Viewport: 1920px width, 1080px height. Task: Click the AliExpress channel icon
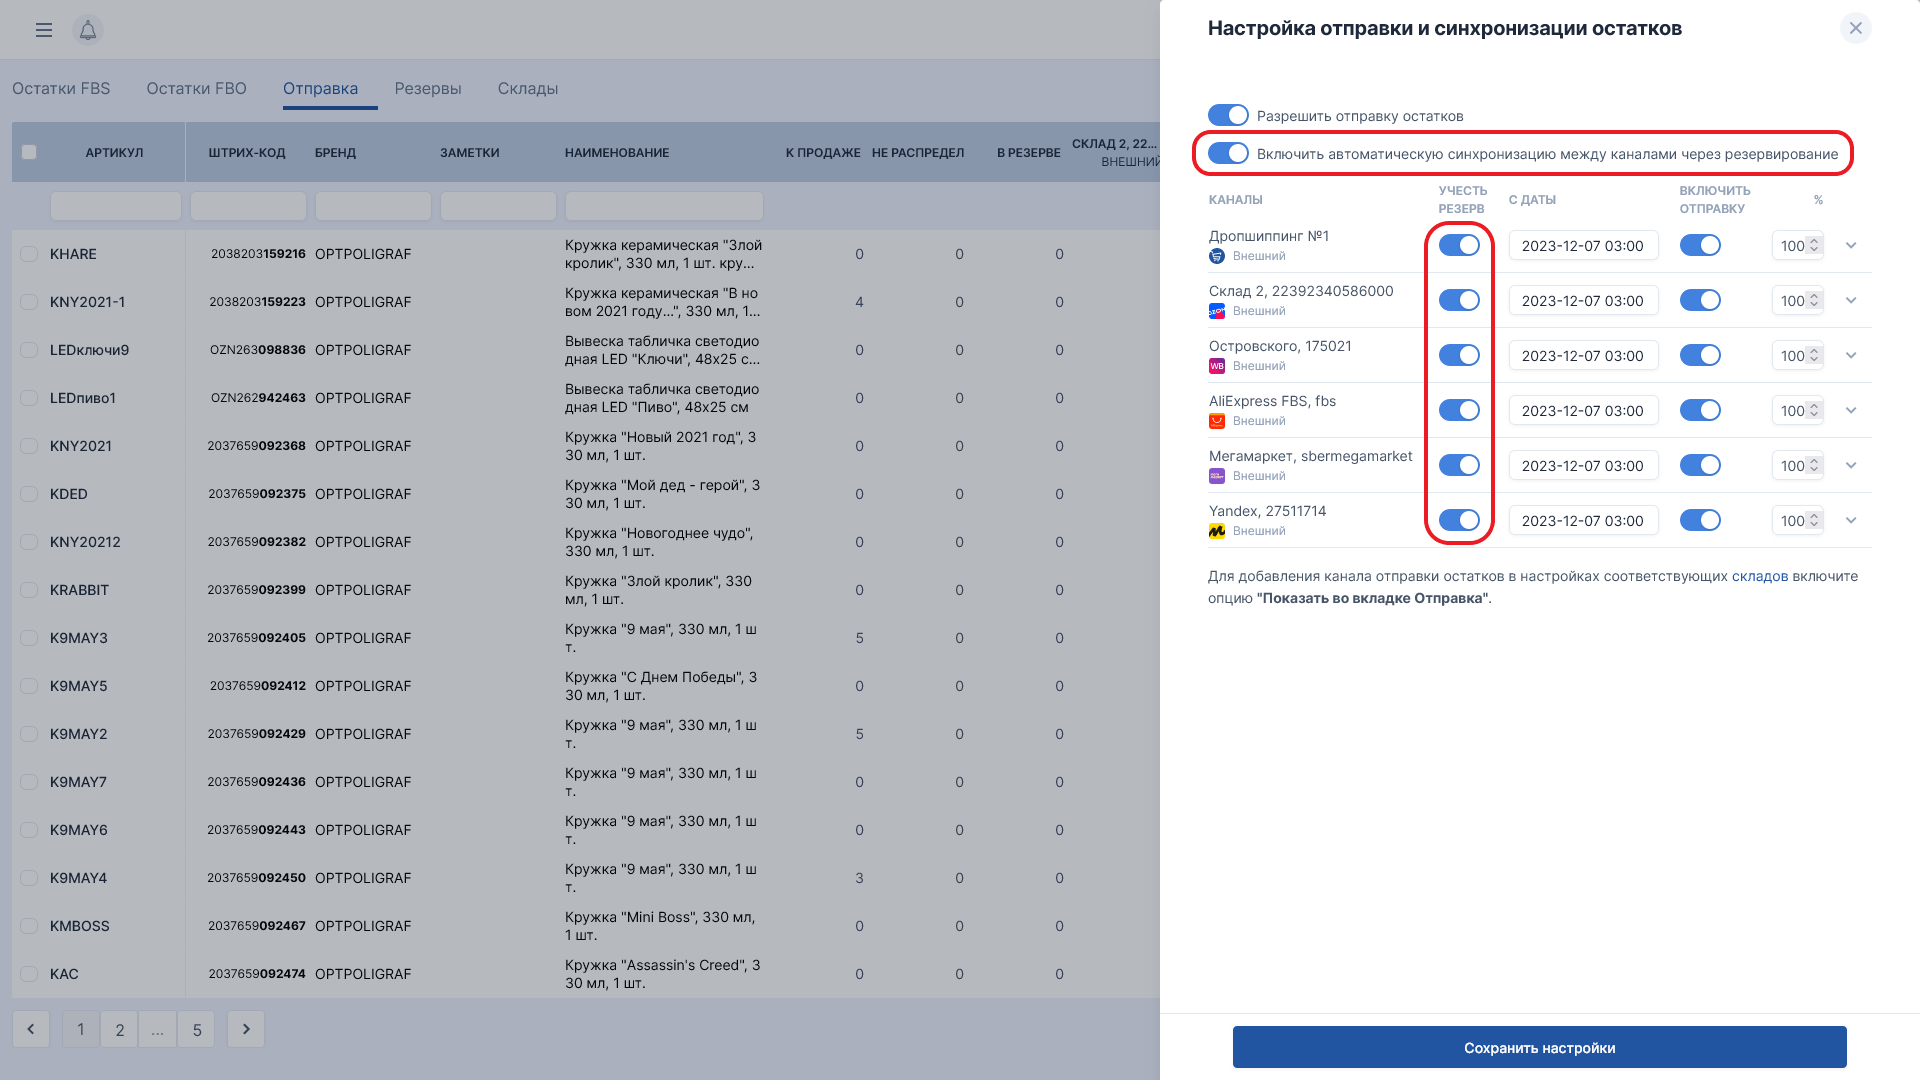click(x=1217, y=421)
